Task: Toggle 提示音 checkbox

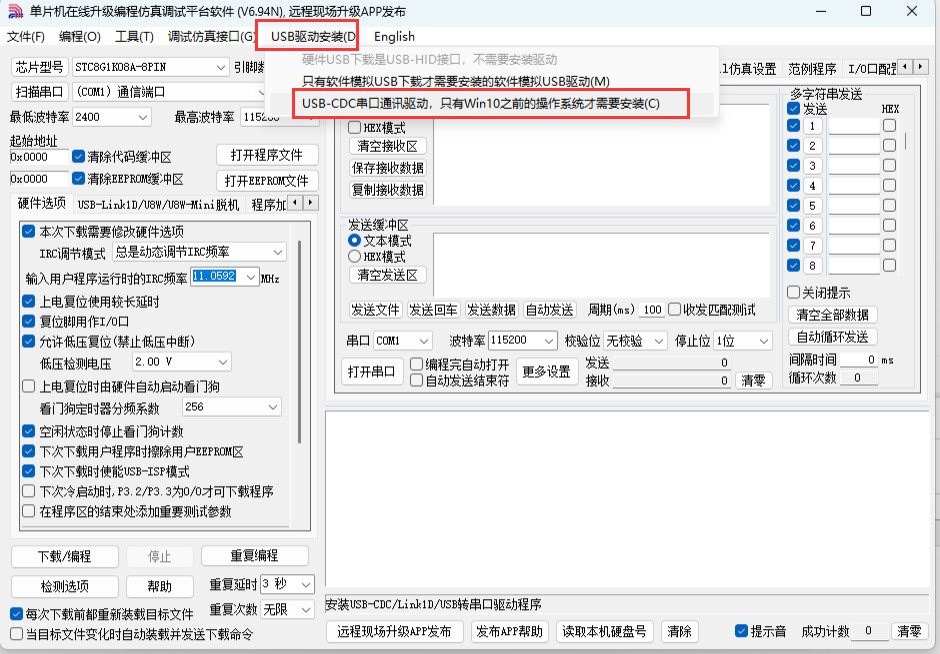Action: (742, 631)
